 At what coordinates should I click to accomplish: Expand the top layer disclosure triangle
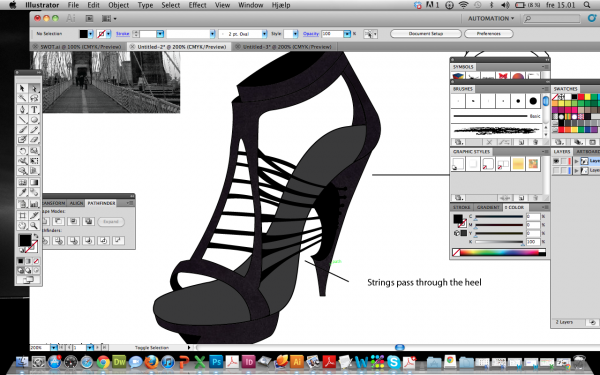576,161
